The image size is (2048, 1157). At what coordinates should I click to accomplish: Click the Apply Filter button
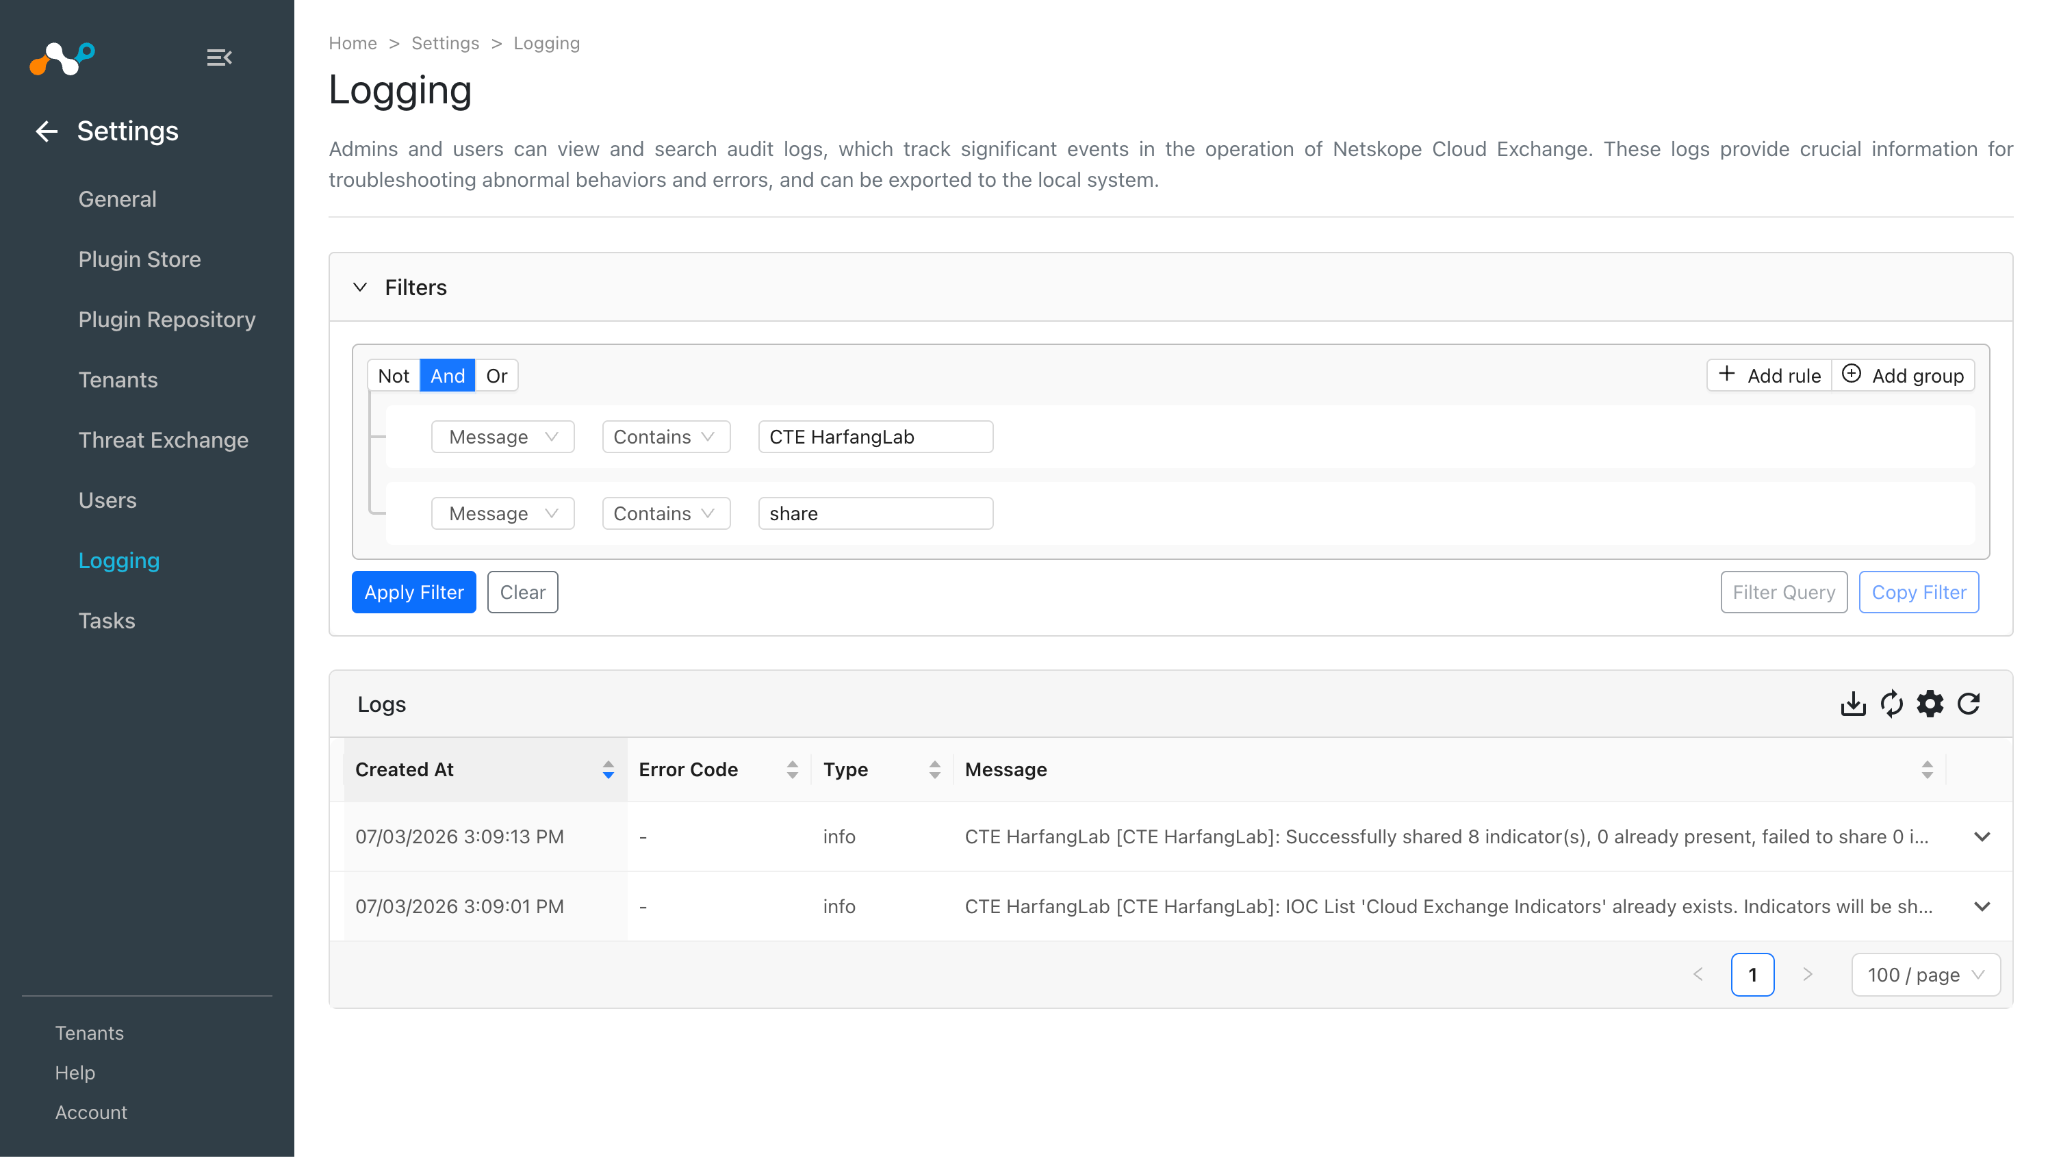(x=414, y=592)
